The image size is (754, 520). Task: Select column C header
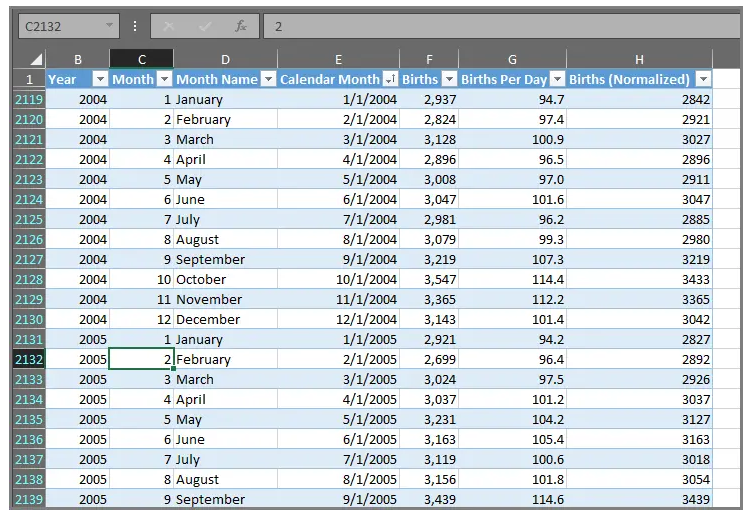(142, 59)
